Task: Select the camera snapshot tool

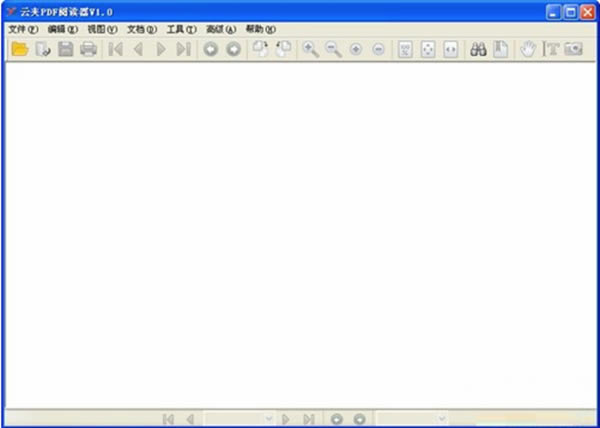Action: point(574,49)
